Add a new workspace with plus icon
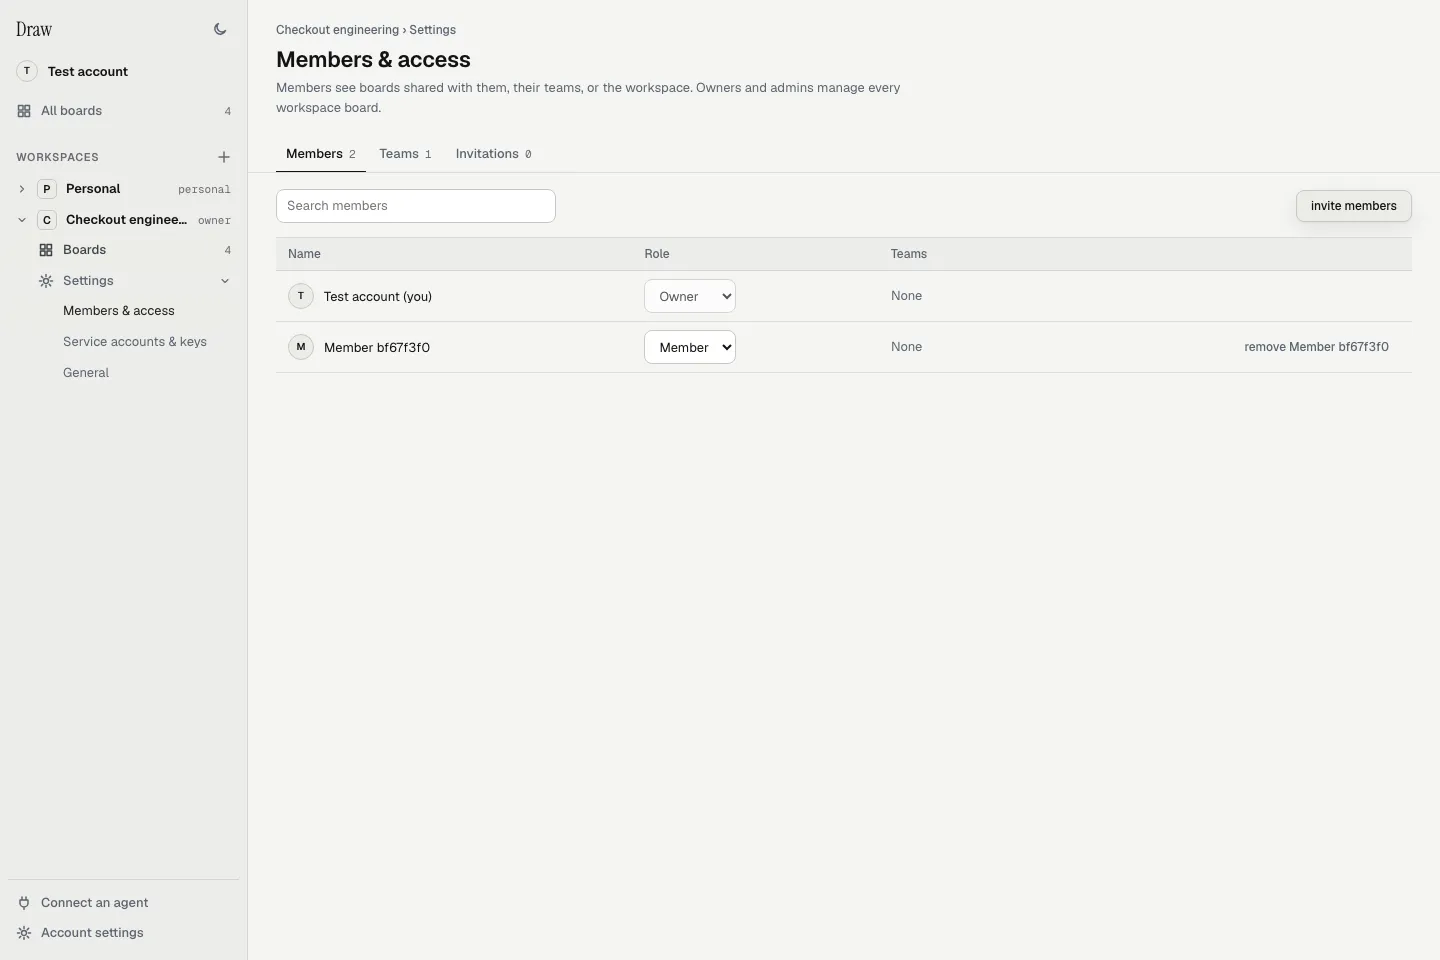This screenshot has height=960, width=1440. (x=224, y=157)
